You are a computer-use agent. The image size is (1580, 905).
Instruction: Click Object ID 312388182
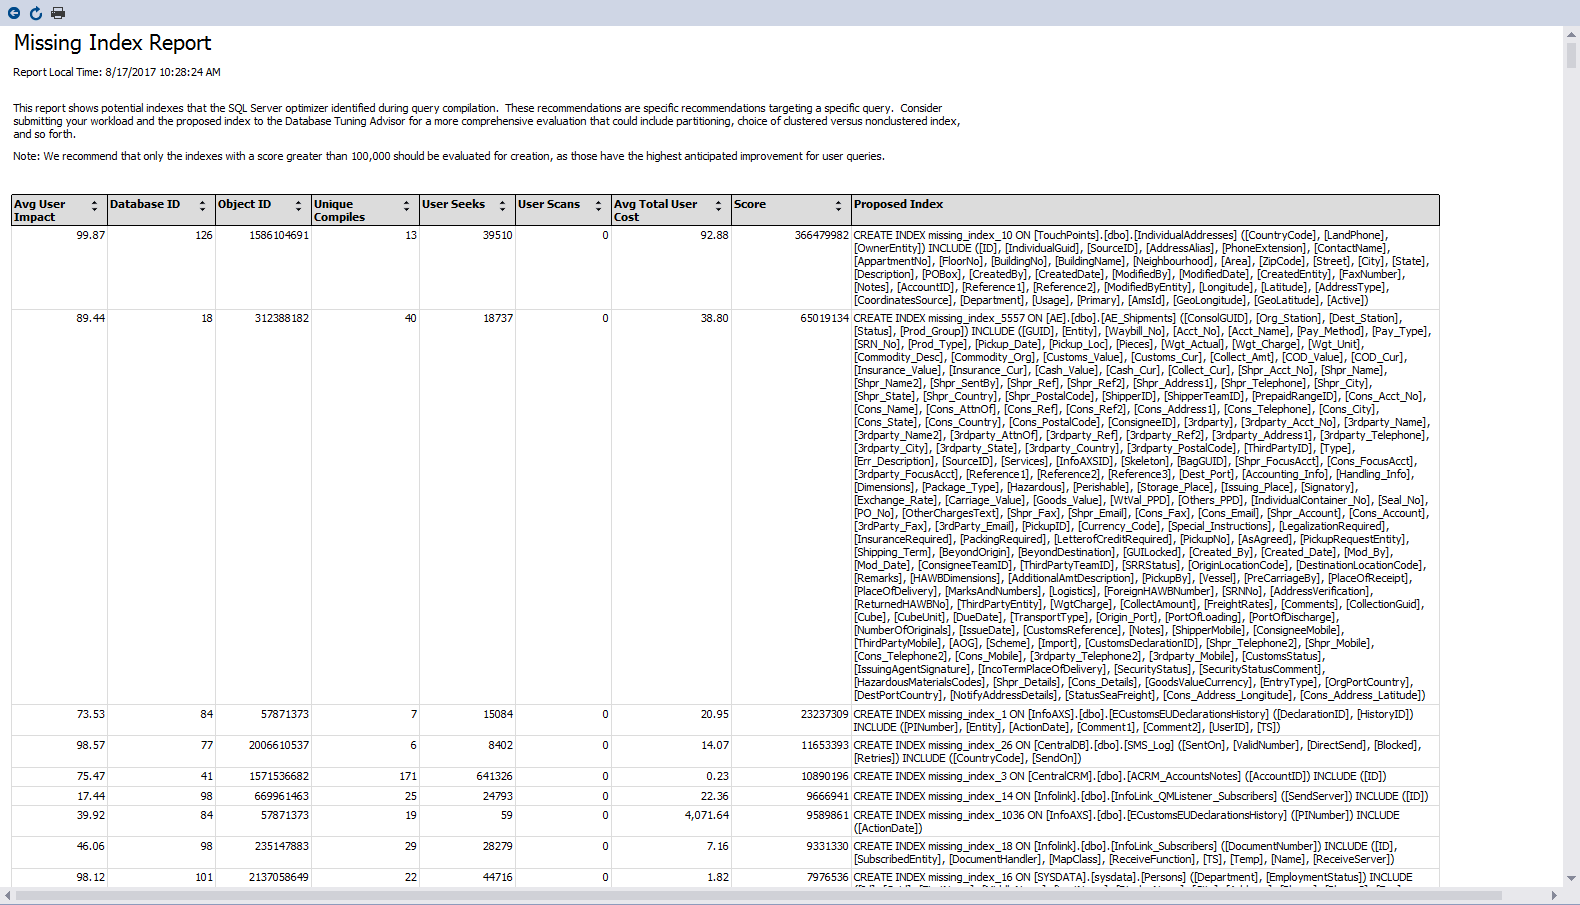point(282,318)
